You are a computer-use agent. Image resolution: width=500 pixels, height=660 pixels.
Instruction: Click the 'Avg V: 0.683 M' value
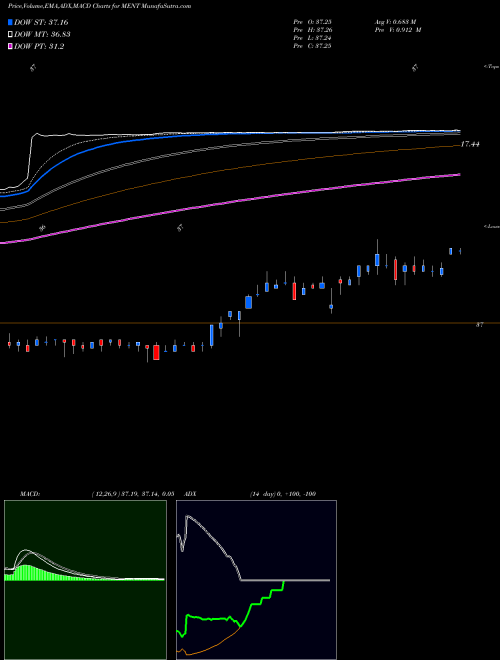click(395, 22)
